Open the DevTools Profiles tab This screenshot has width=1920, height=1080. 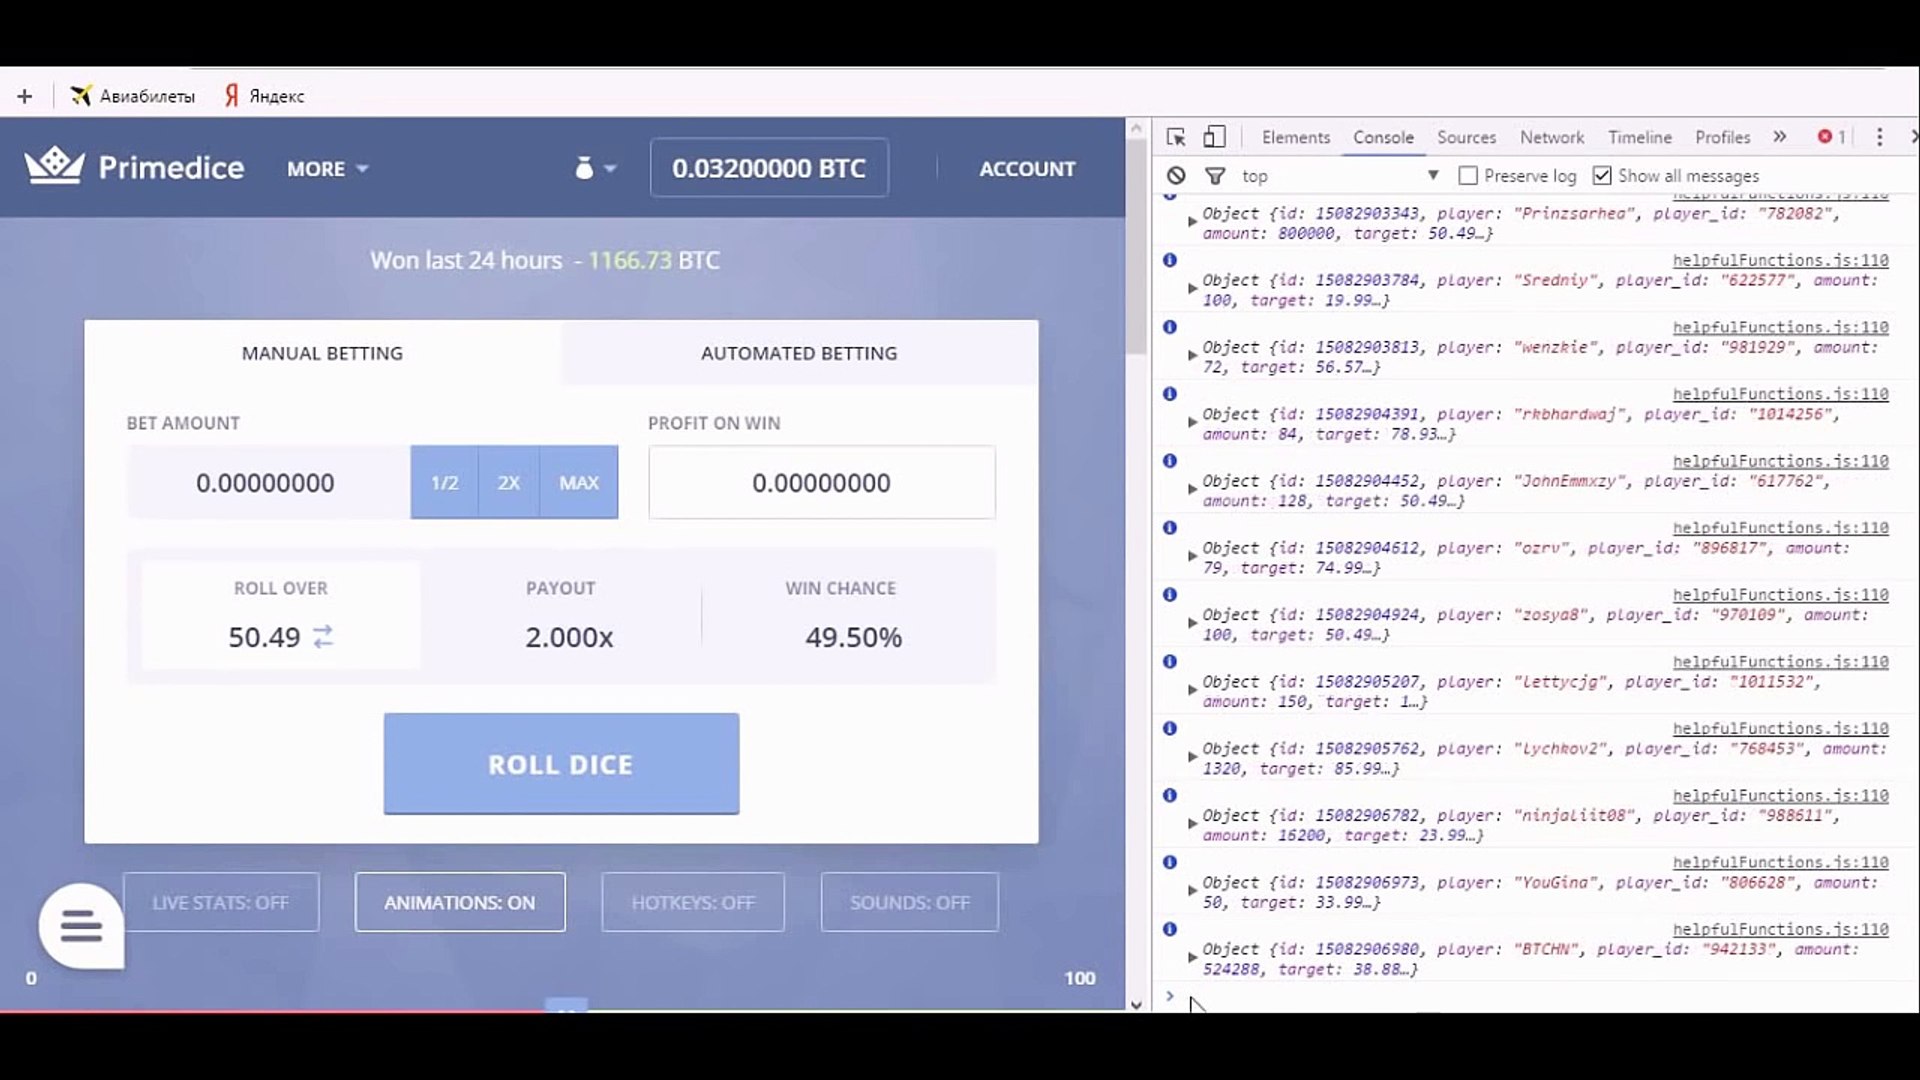click(1722, 137)
